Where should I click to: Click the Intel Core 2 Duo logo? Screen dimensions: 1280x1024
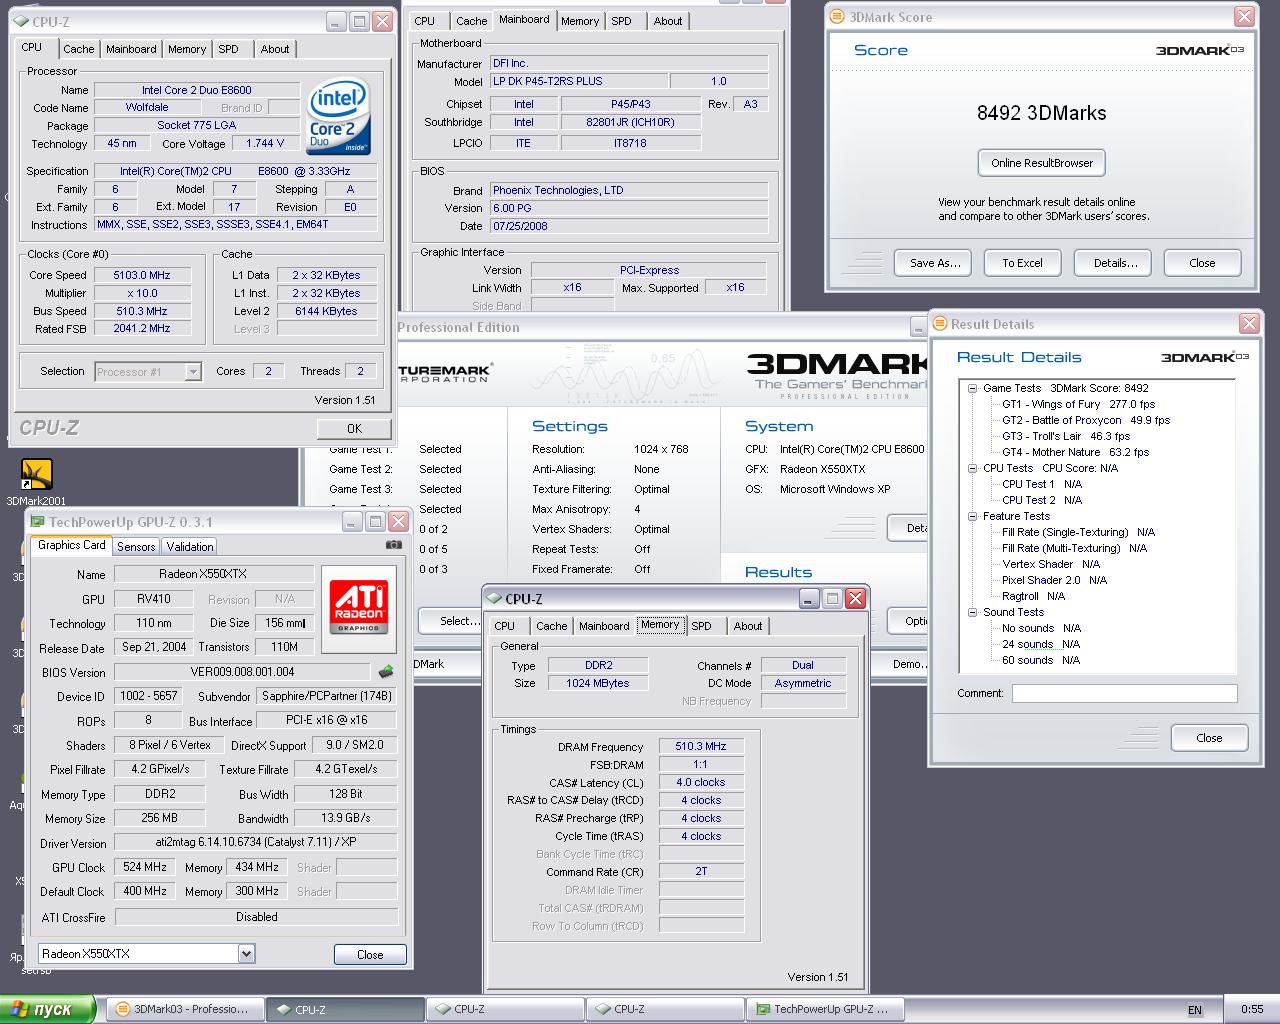coord(339,118)
